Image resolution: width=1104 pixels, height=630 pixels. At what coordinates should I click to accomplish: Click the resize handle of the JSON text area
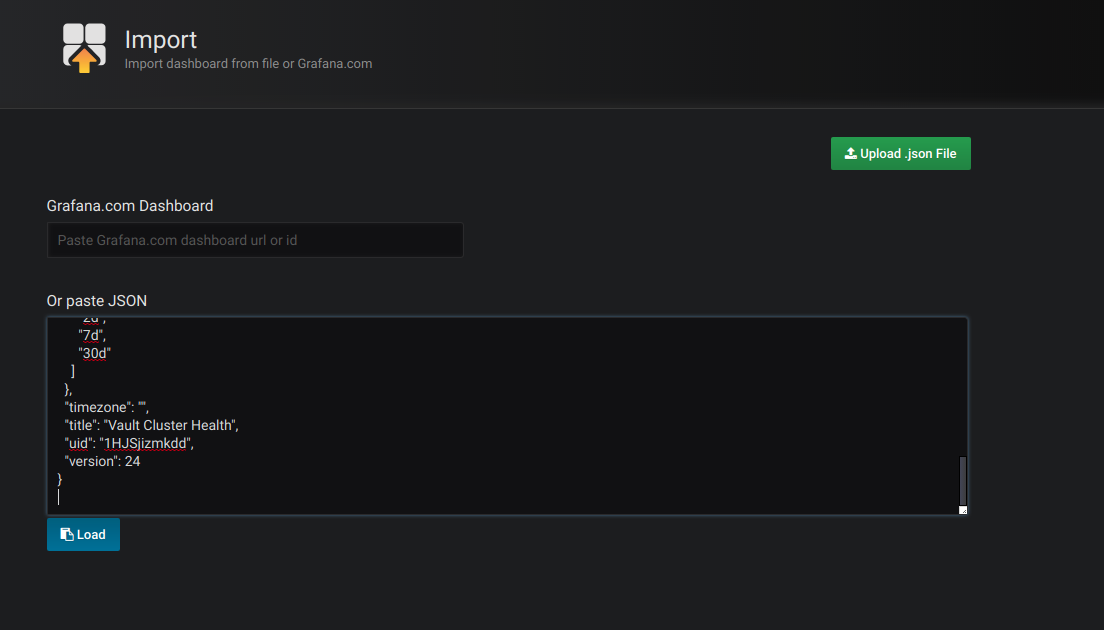tap(963, 511)
